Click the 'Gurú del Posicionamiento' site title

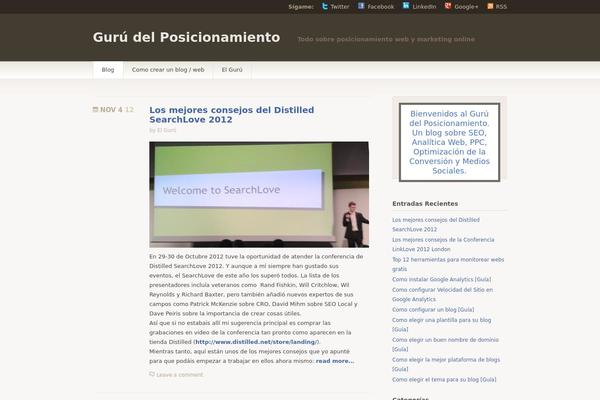point(186,37)
